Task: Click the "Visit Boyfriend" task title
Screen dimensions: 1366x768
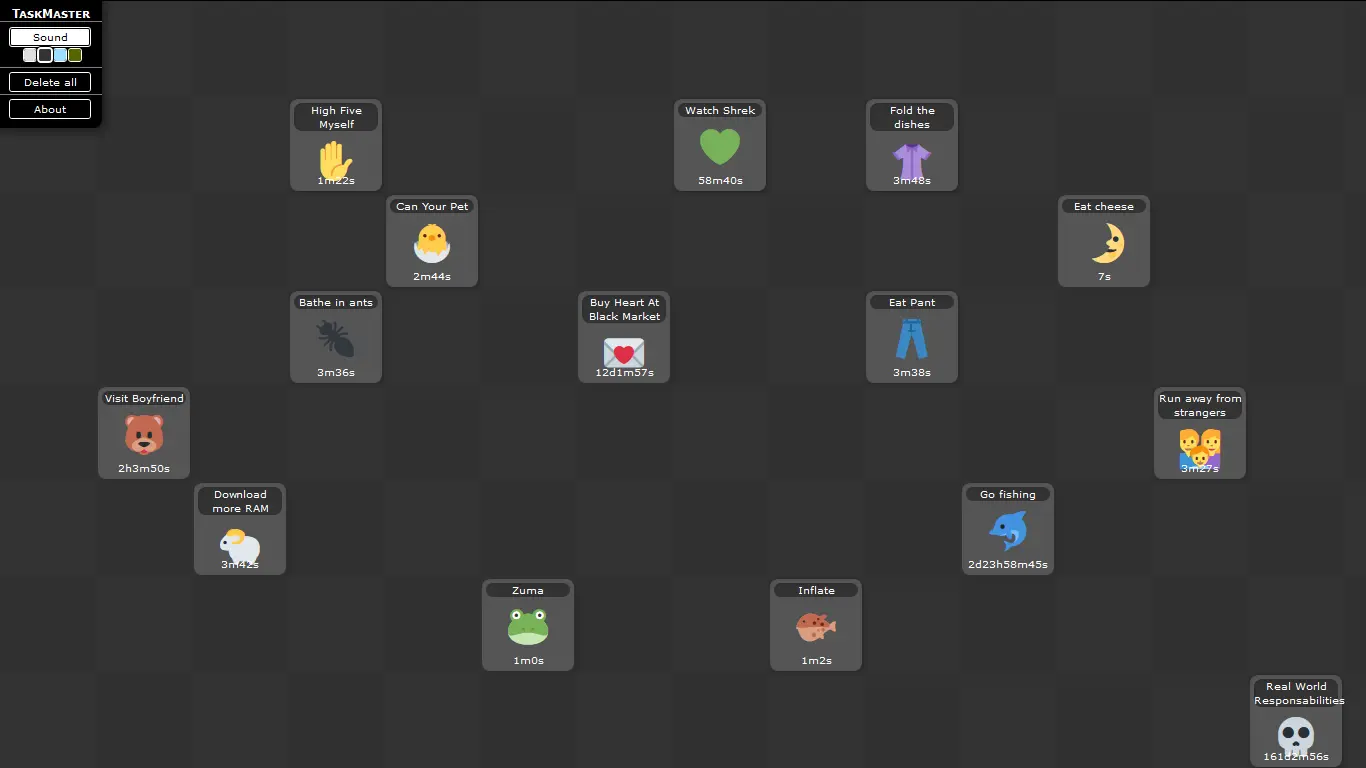Action: [144, 398]
